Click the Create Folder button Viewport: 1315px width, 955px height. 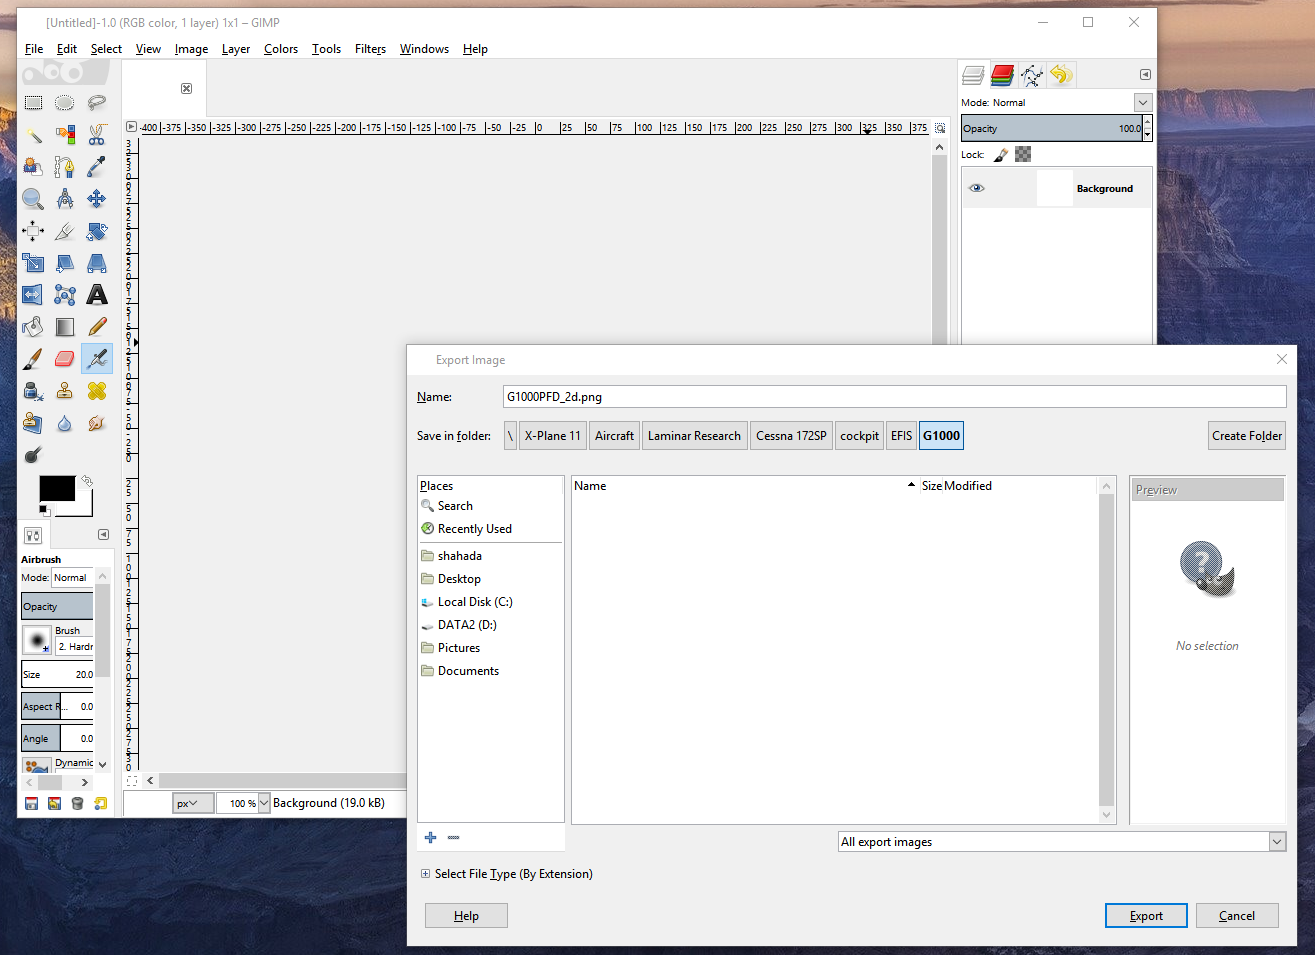click(x=1246, y=436)
